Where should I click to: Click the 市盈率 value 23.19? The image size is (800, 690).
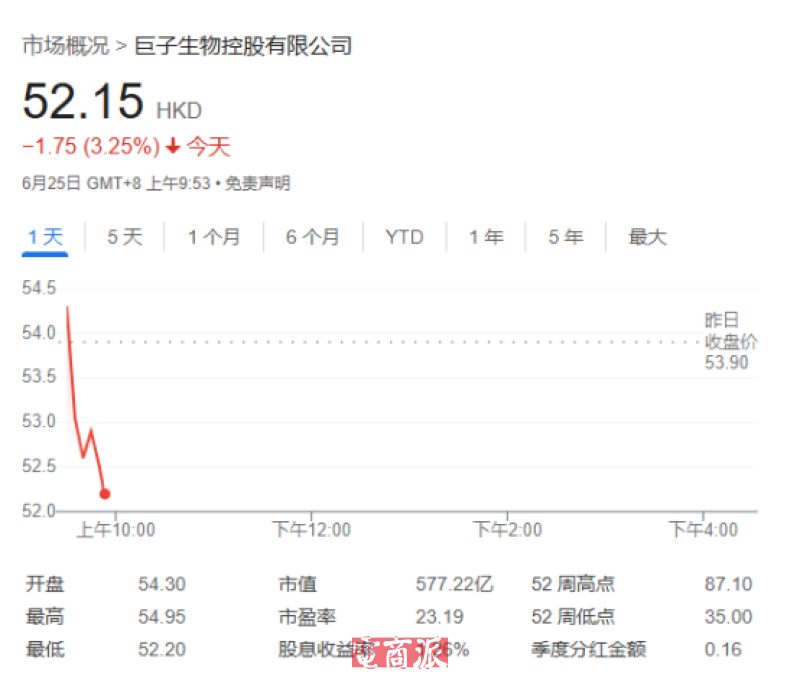[x=439, y=617]
